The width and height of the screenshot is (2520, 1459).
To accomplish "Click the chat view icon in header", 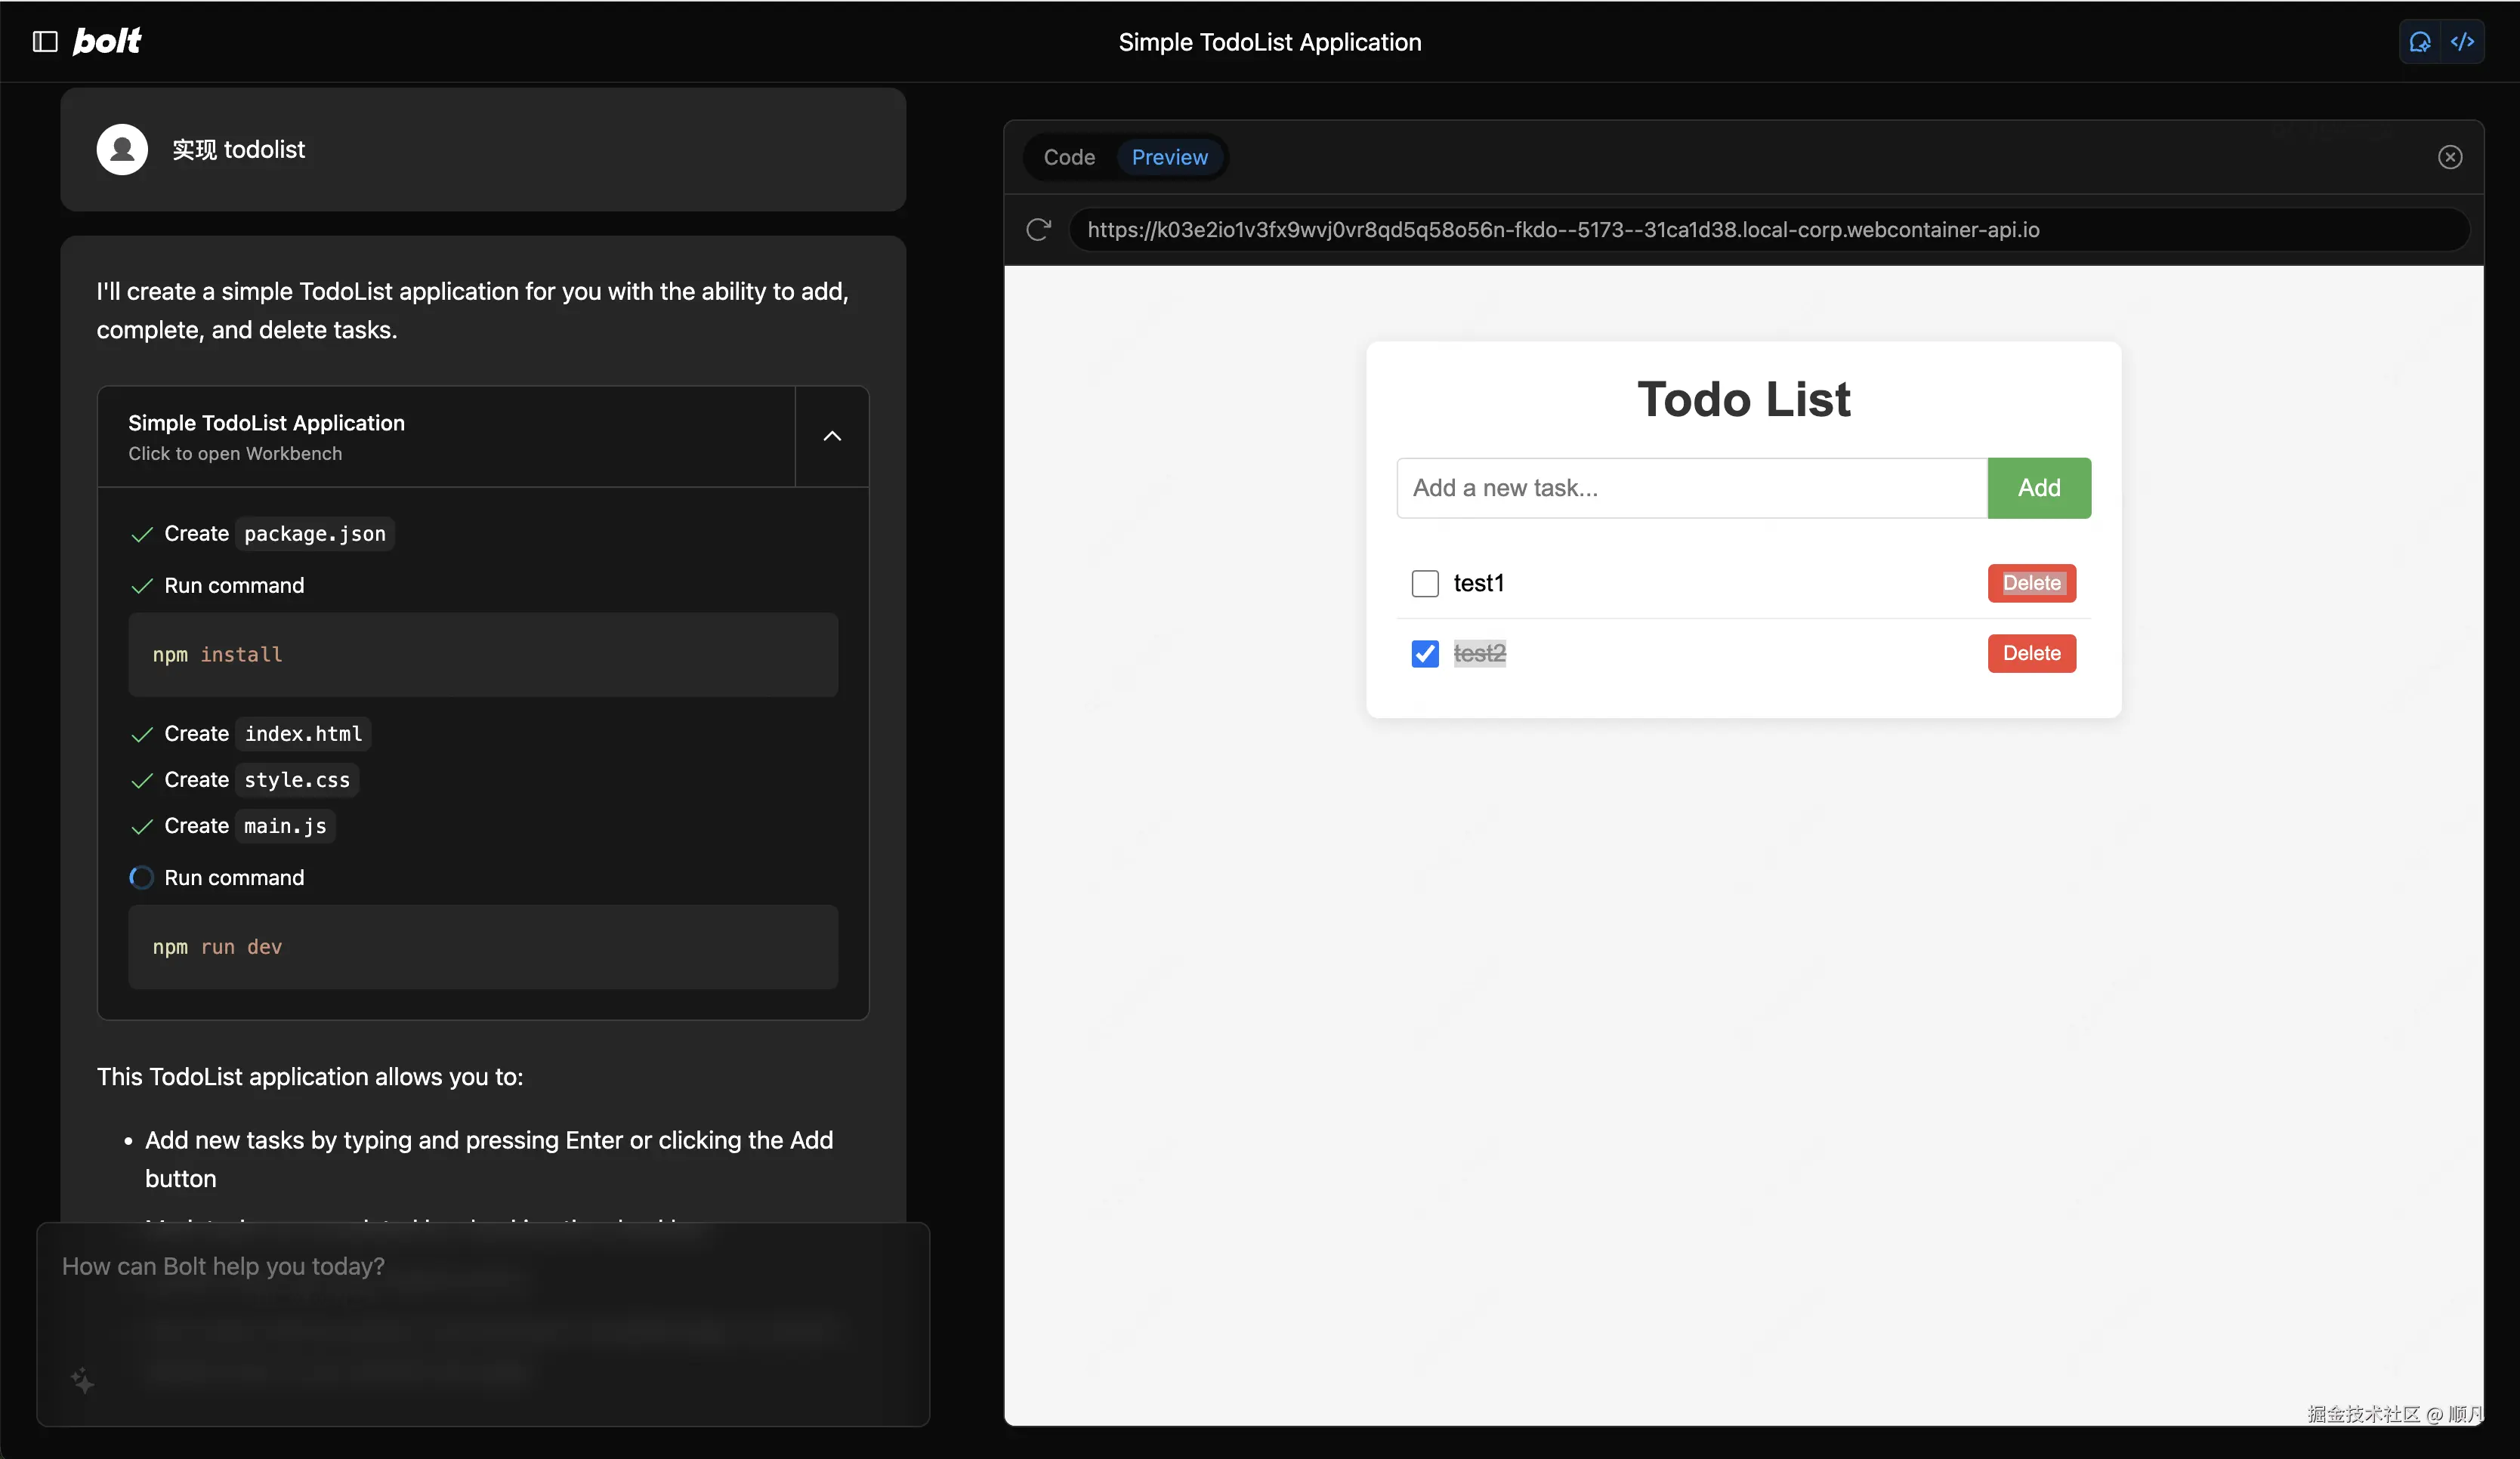I will point(2420,42).
